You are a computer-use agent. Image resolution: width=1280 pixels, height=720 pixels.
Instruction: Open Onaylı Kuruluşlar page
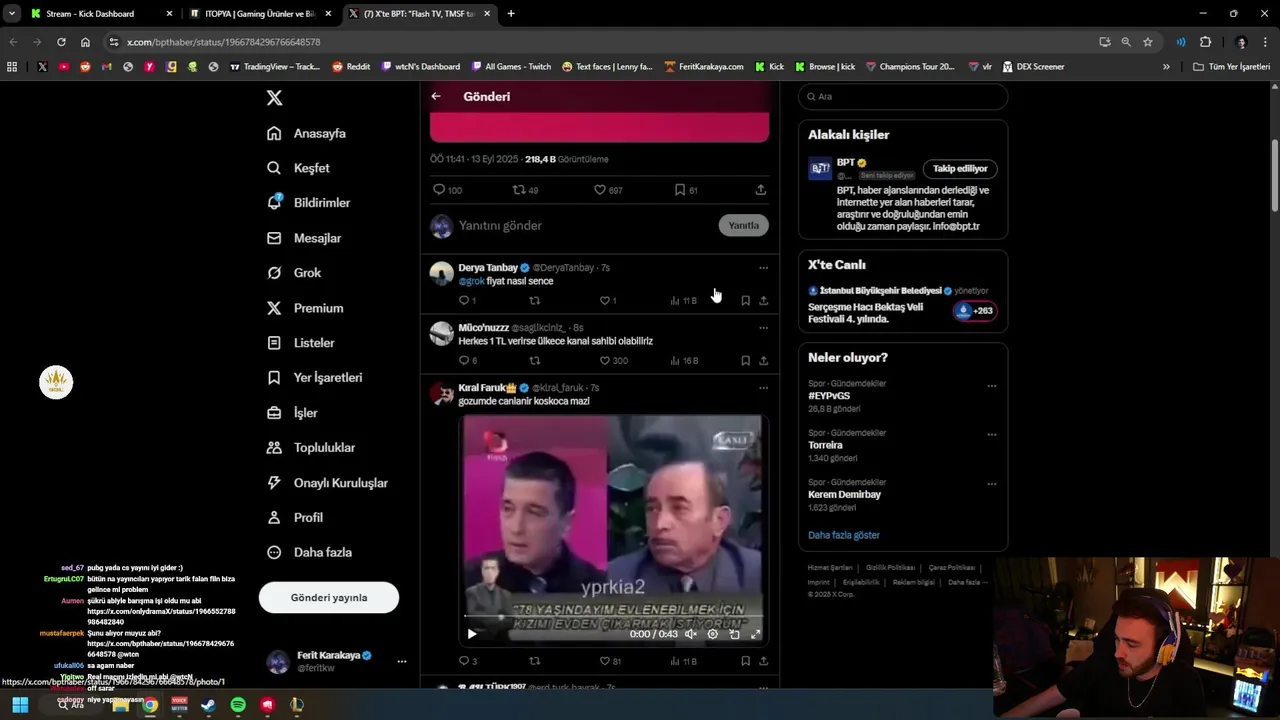coord(327,483)
